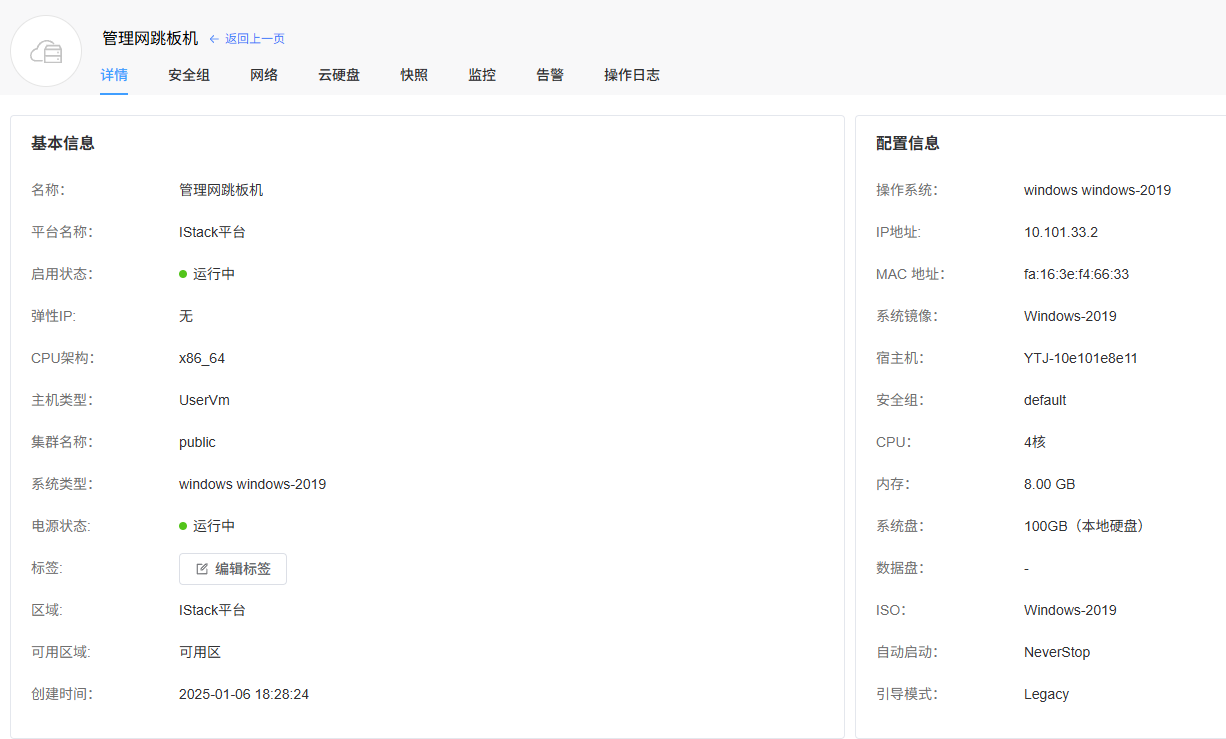Viewport: 1226px width, 739px height.
Task: Click the 集群名称 value public
Action: click(x=197, y=442)
